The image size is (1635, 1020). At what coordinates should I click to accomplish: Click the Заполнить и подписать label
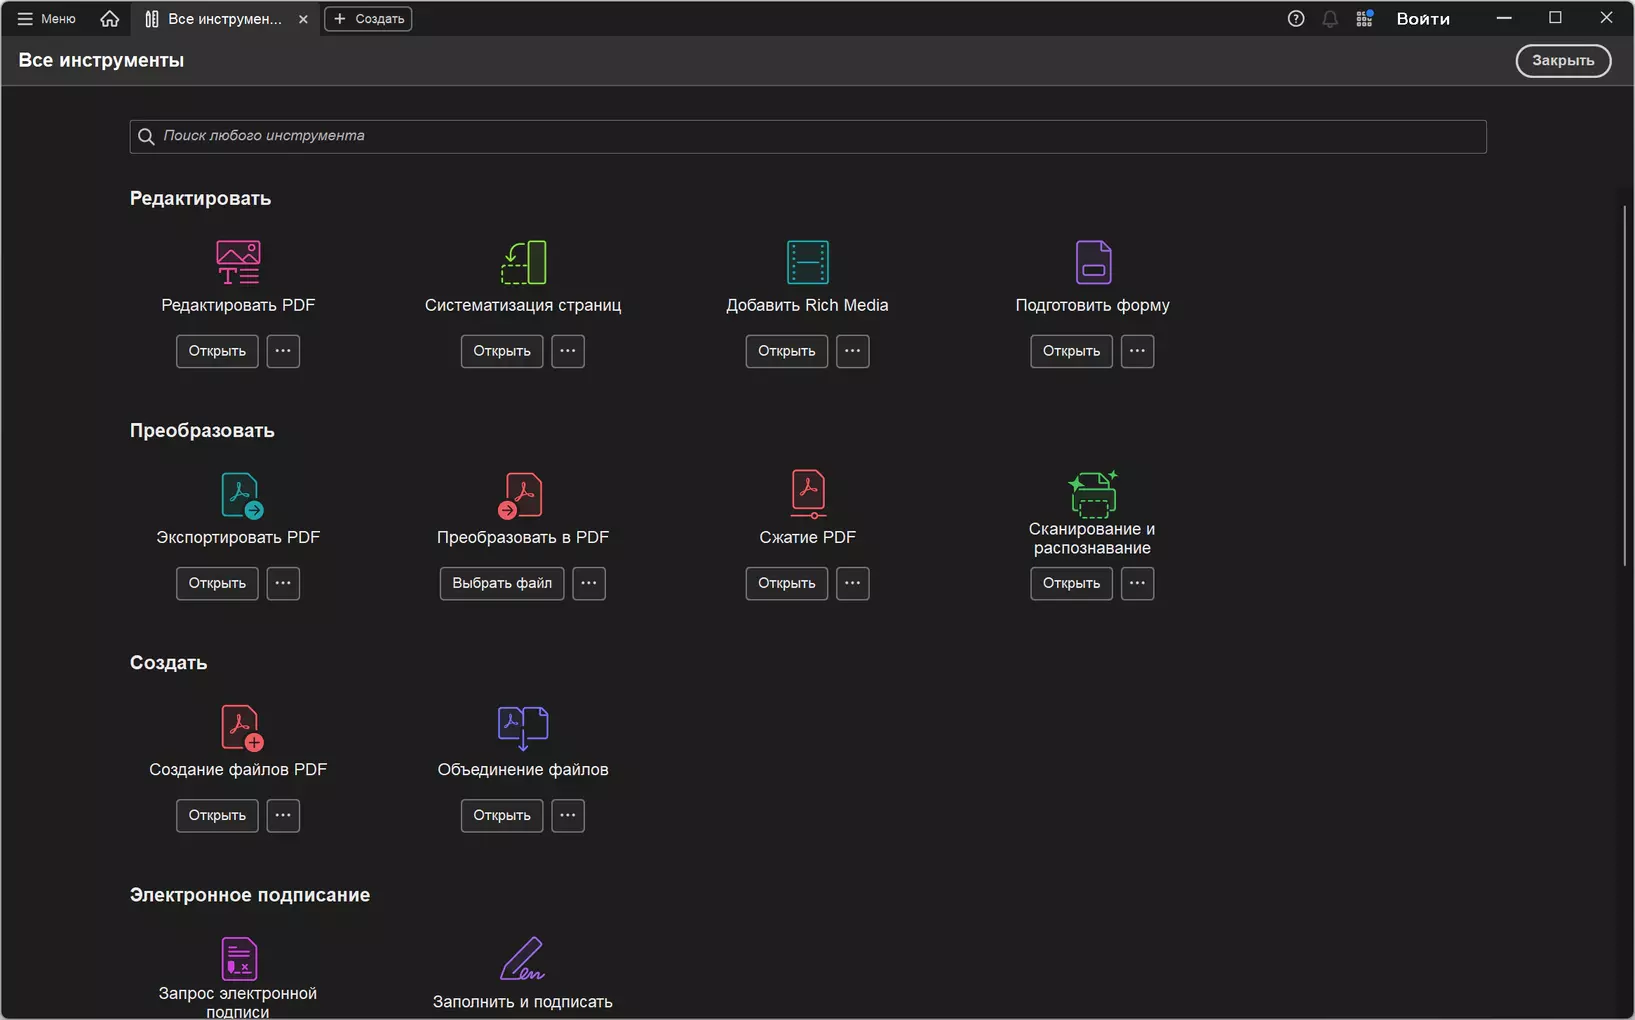point(523,1001)
